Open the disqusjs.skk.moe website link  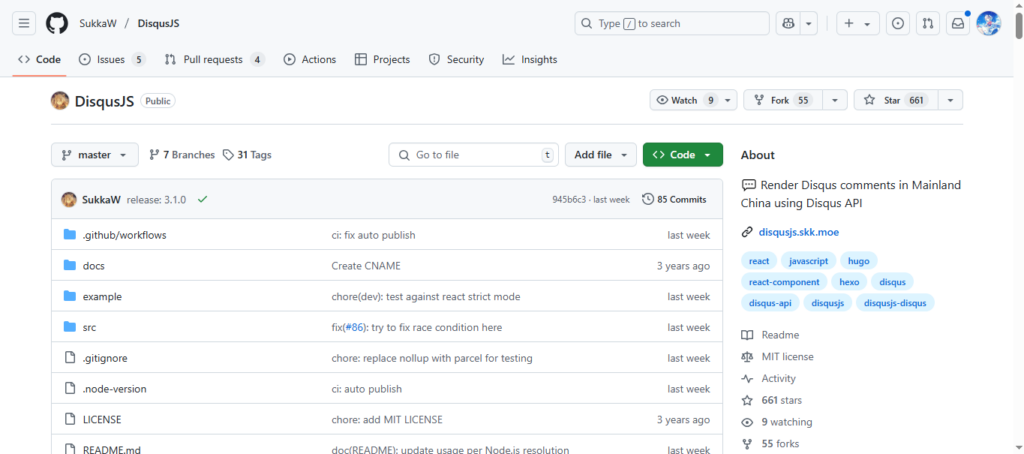pyautogui.click(x=801, y=232)
